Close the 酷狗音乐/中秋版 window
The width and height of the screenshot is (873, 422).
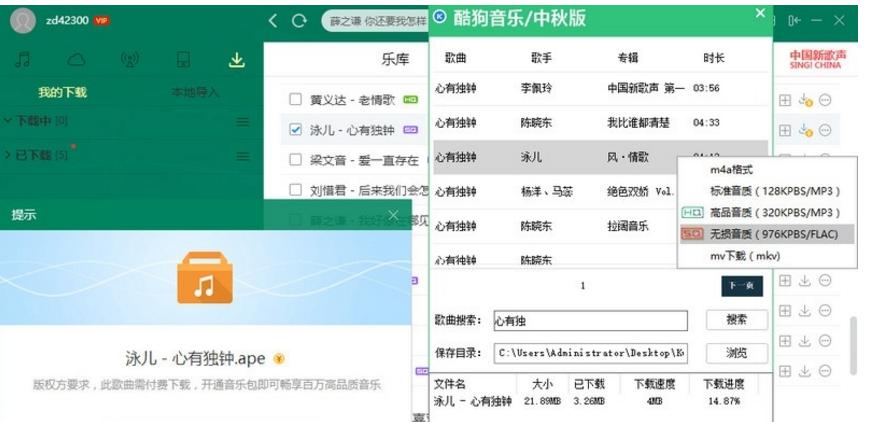pyautogui.click(x=761, y=14)
